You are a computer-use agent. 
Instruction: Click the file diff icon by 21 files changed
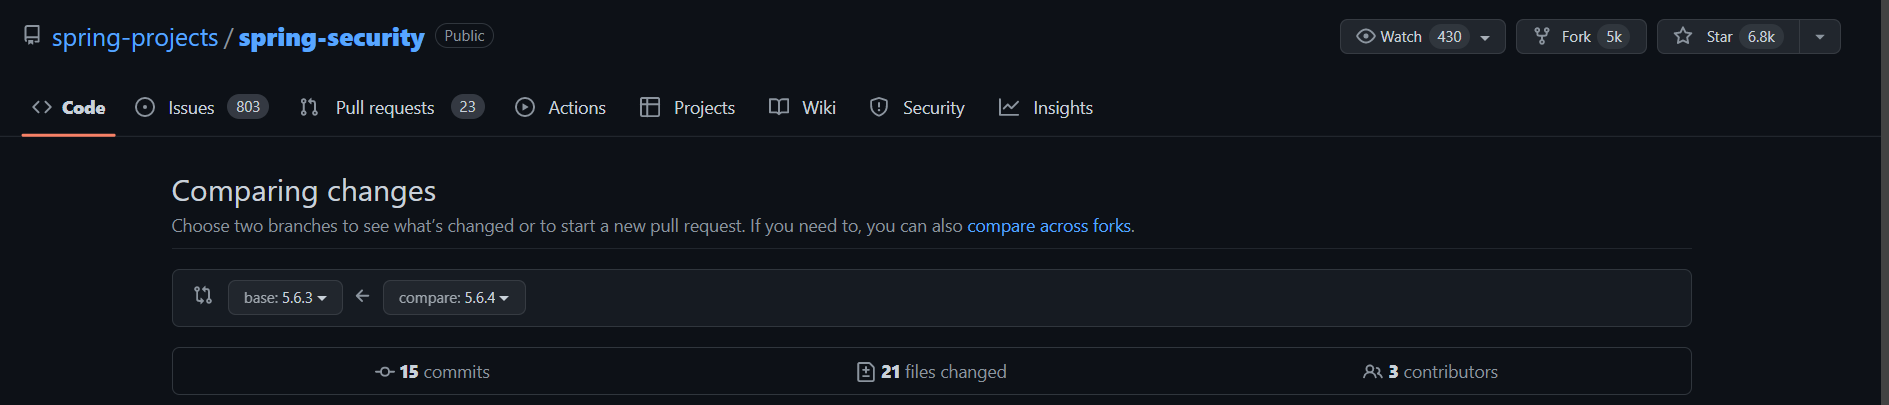(x=866, y=372)
